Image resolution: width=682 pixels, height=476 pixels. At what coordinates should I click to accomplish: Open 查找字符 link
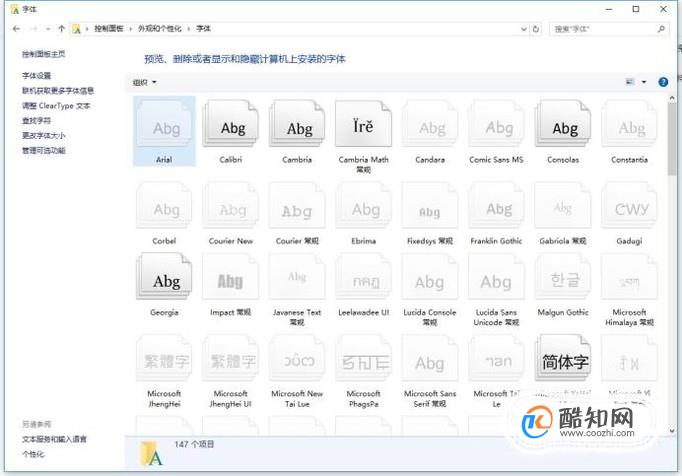[37, 121]
